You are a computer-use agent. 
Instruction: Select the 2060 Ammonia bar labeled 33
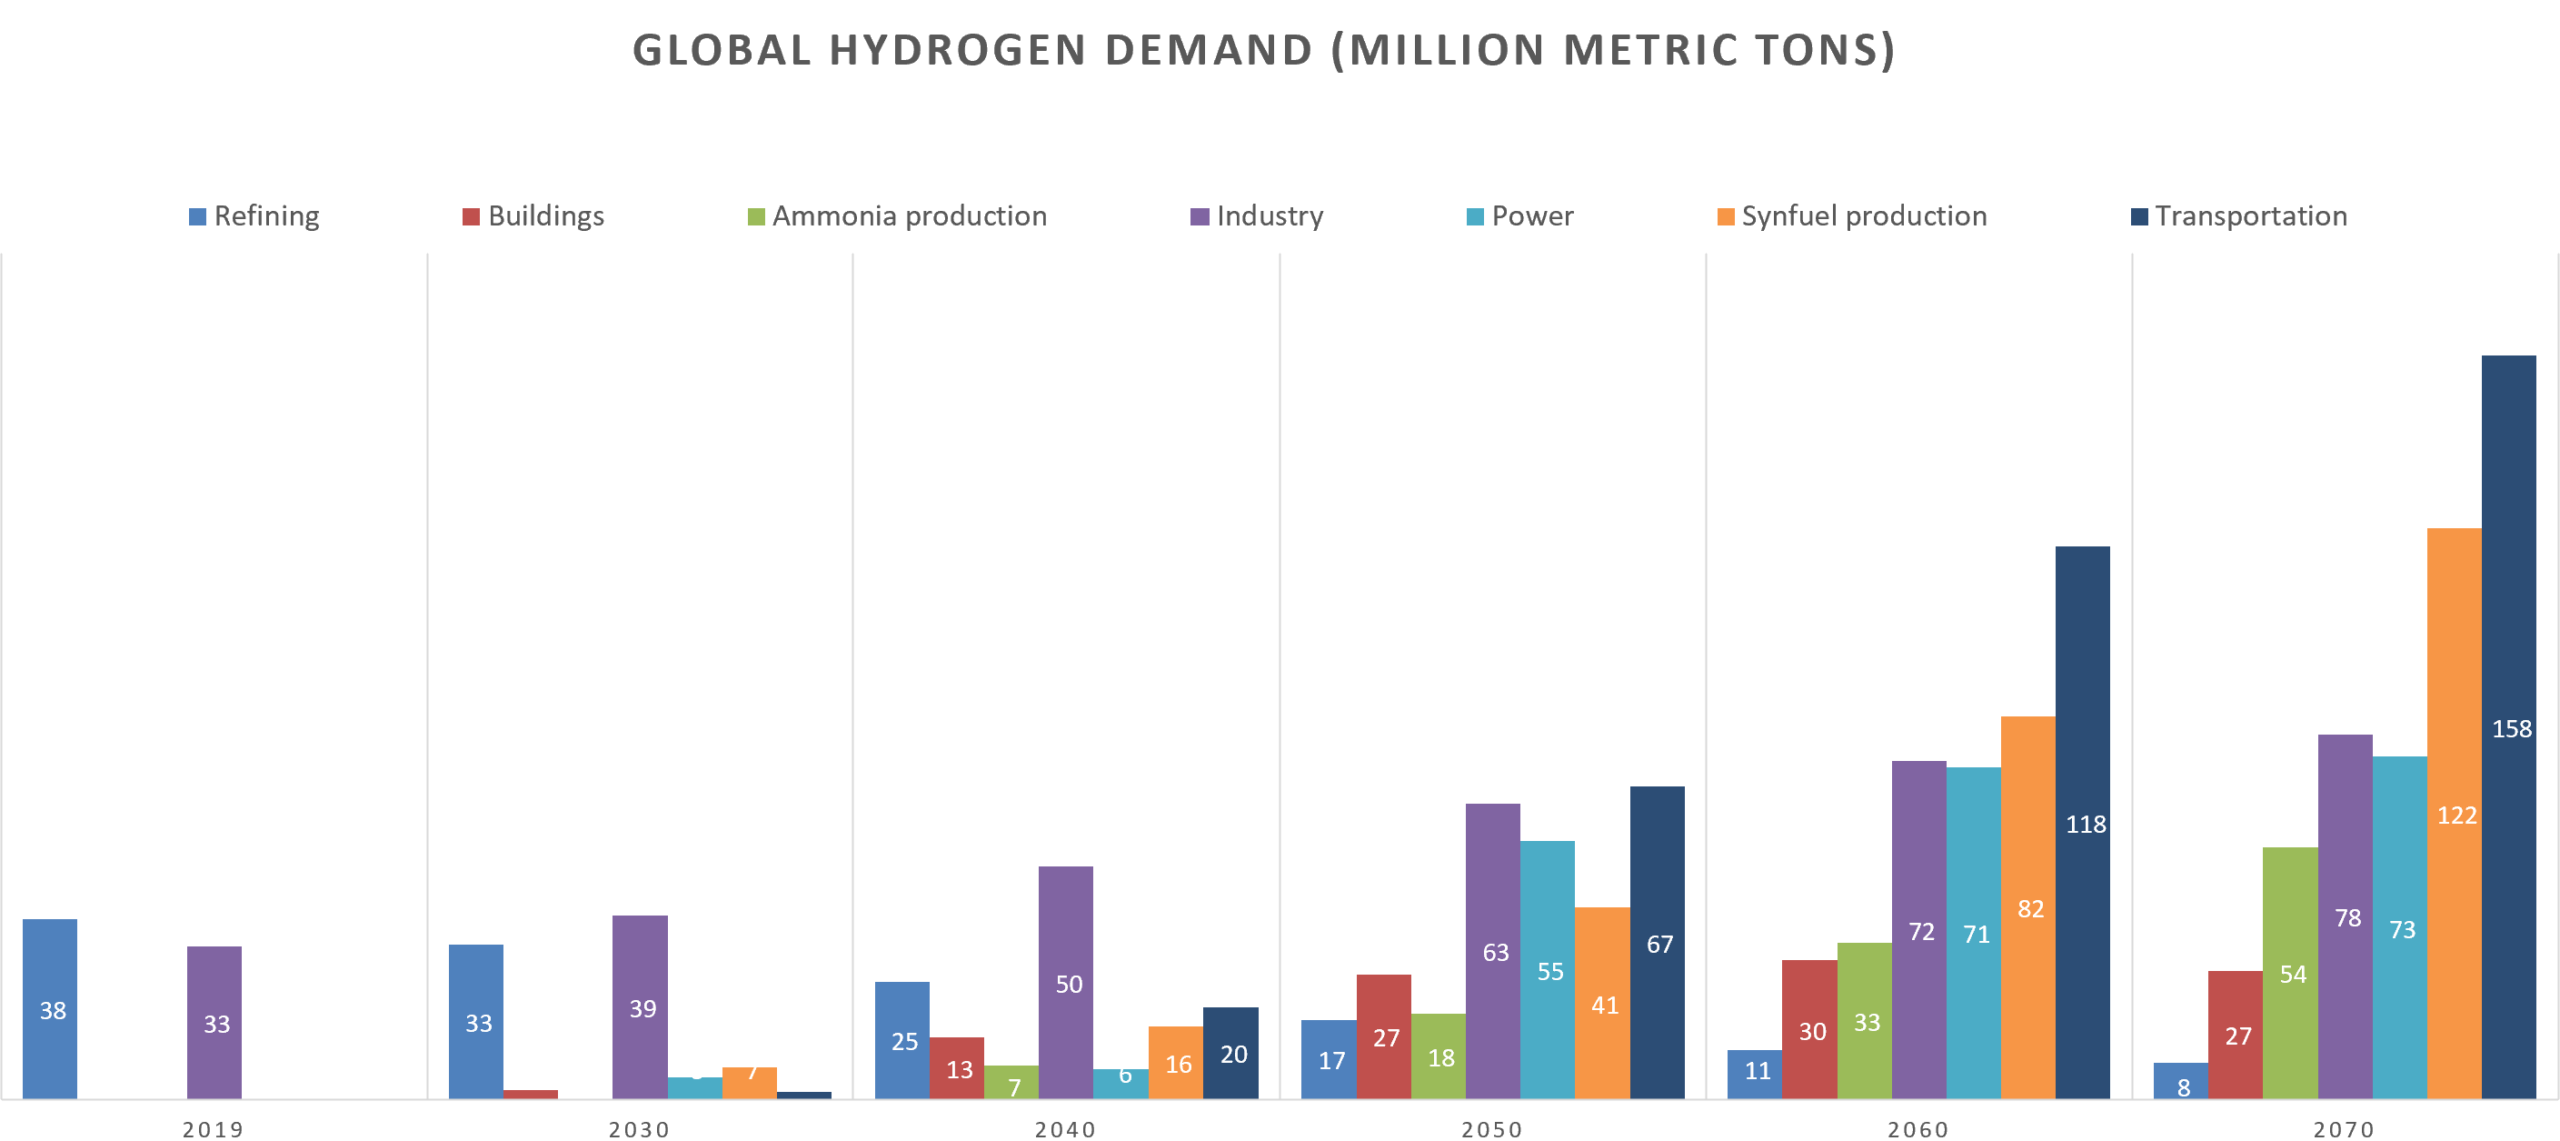[x=1865, y=1021]
